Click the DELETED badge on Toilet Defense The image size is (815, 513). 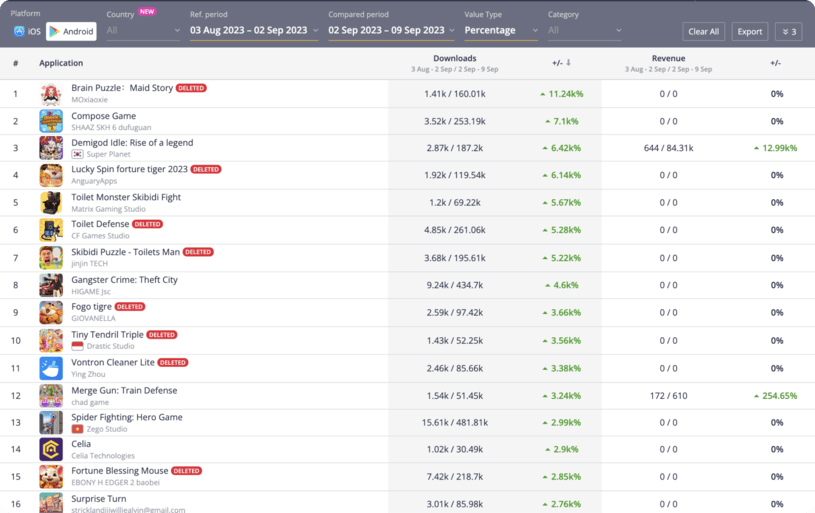[148, 224]
